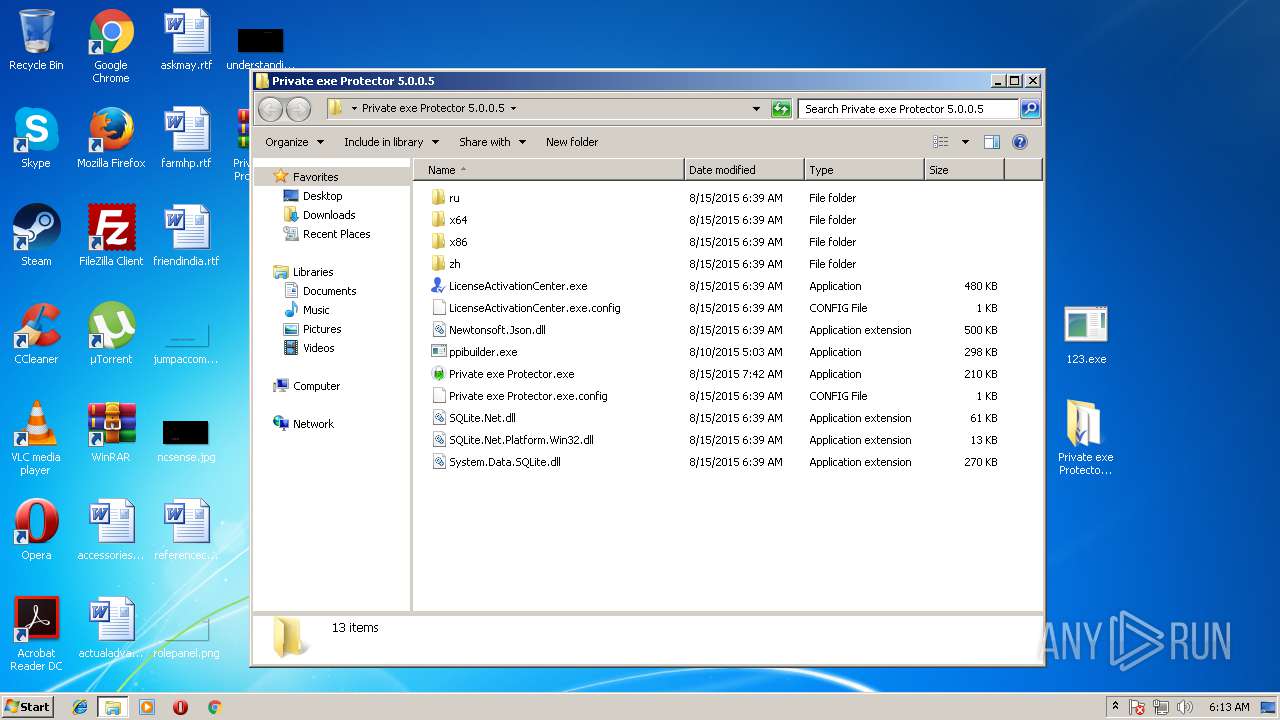The image size is (1280, 720).
Task: Open Include in library dropdown
Action: coord(391,142)
